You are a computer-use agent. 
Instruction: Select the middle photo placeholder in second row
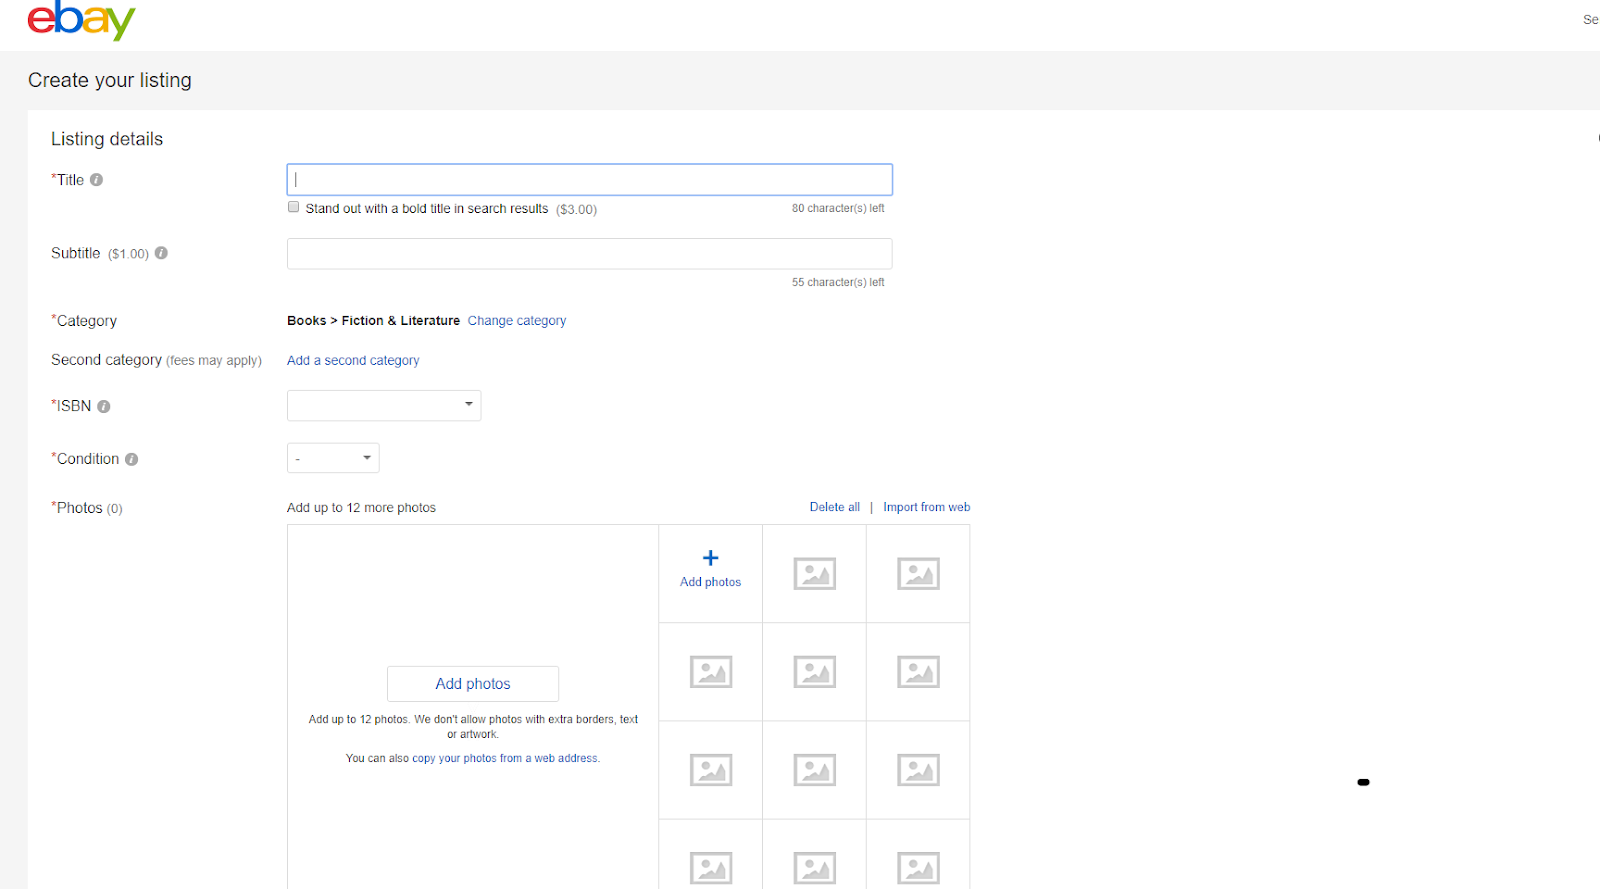pos(814,672)
